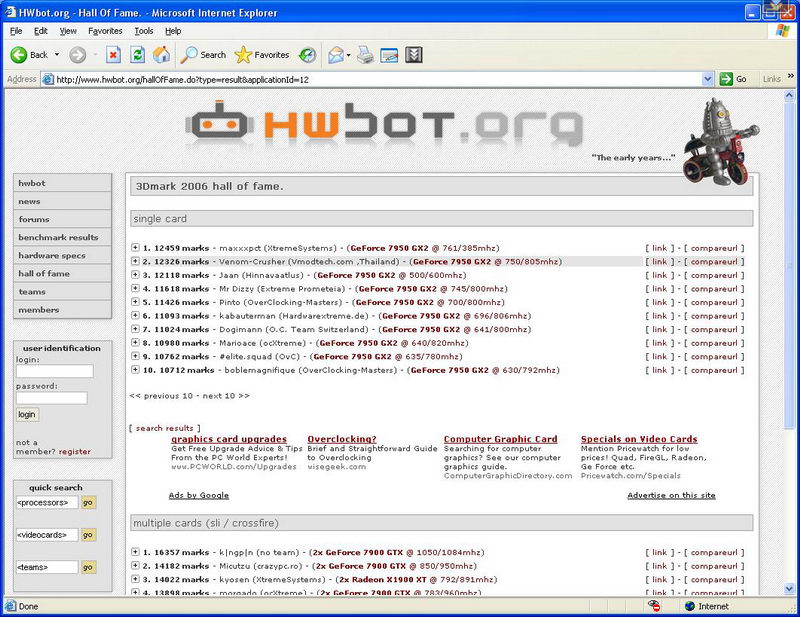Click the blocked popup status bar icon

pyautogui.click(x=654, y=606)
